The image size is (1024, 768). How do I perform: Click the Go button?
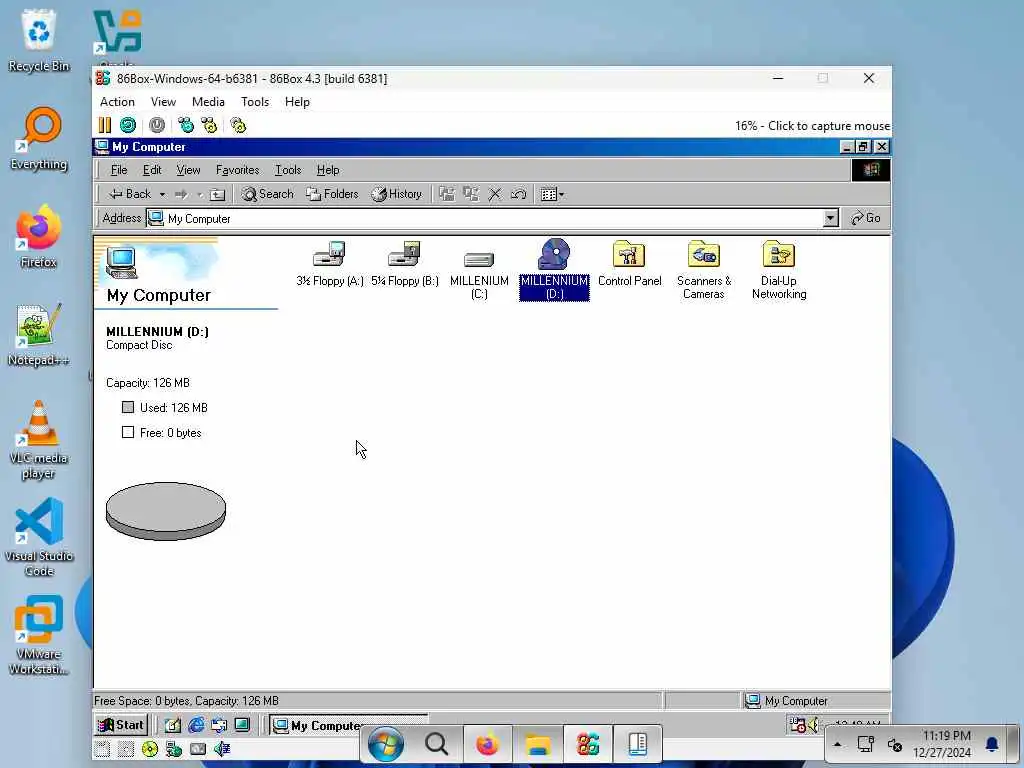pyautogui.click(x=866, y=218)
